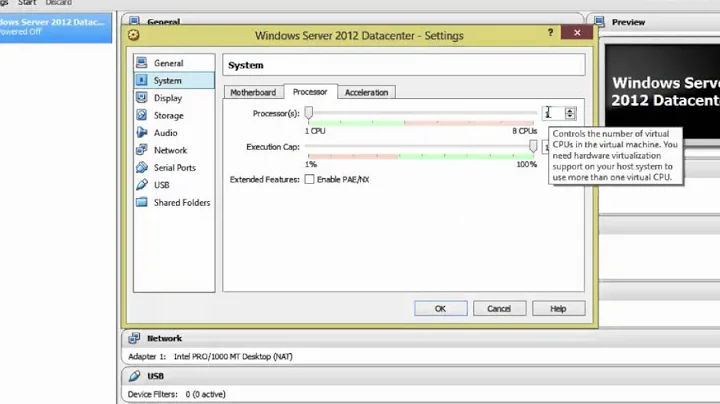Image resolution: width=720 pixels, height=404 pixels.
Task: Click the Discard toolbar button
Action: coord(58,3)
